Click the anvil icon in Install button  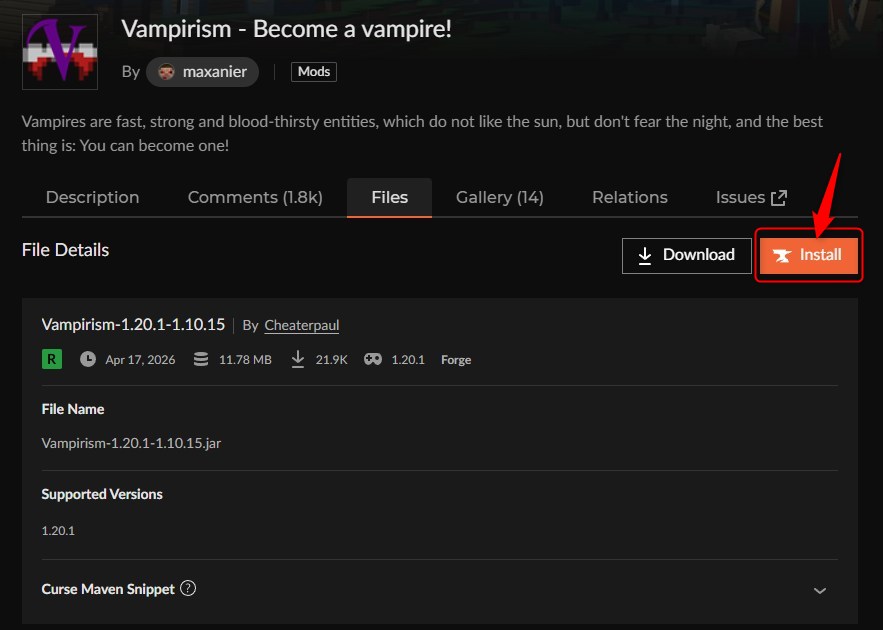[x=782, y=255]
